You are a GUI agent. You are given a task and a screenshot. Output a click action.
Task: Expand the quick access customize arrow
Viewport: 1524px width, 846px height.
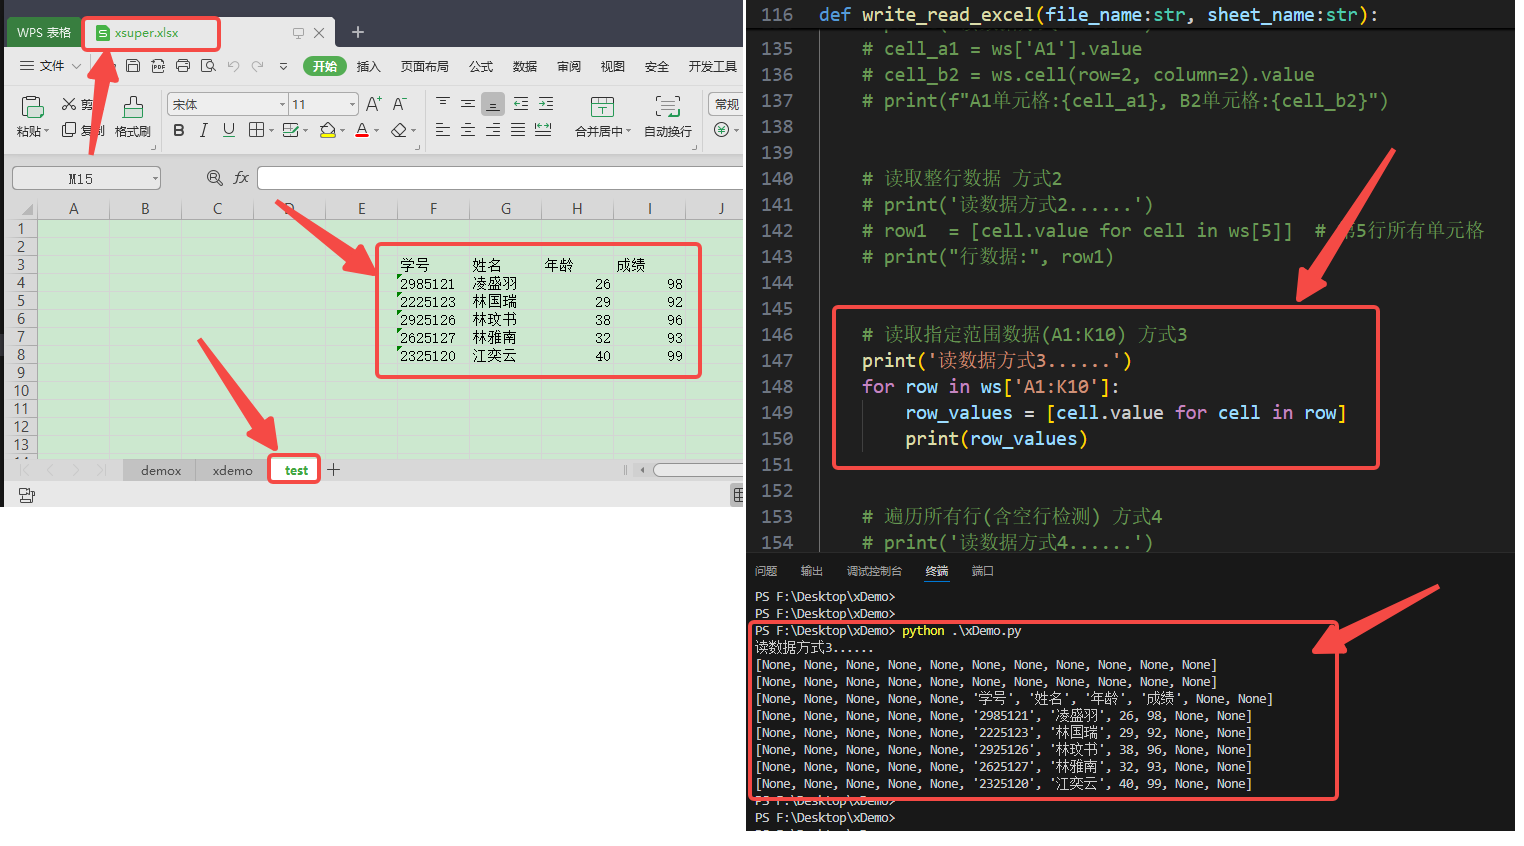point(283,66)
